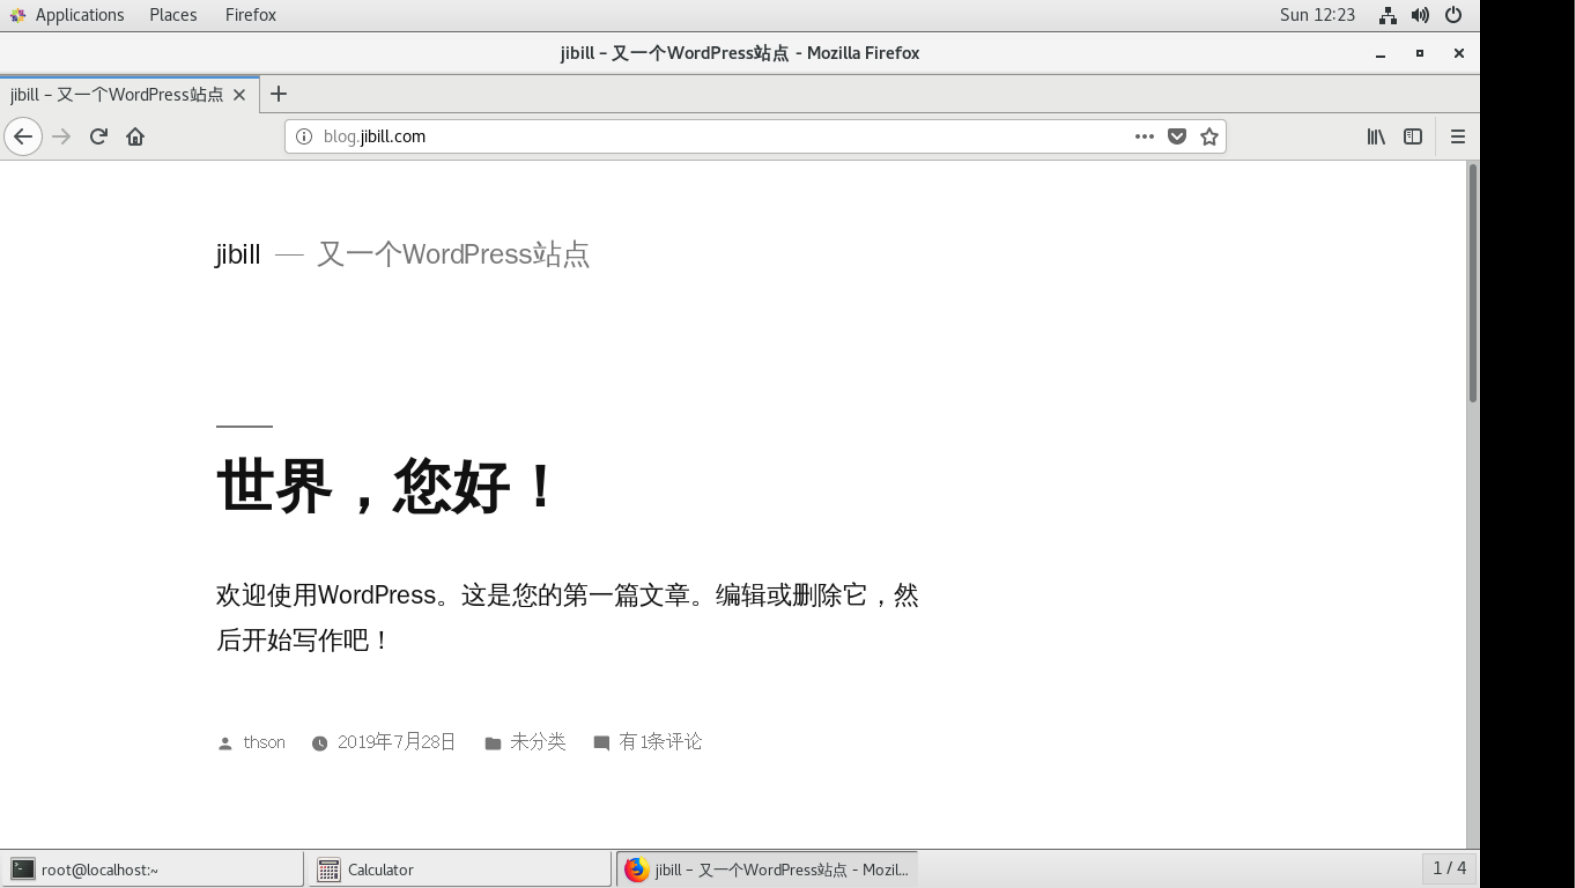Click the forward navigation arrow

point(61,136)
